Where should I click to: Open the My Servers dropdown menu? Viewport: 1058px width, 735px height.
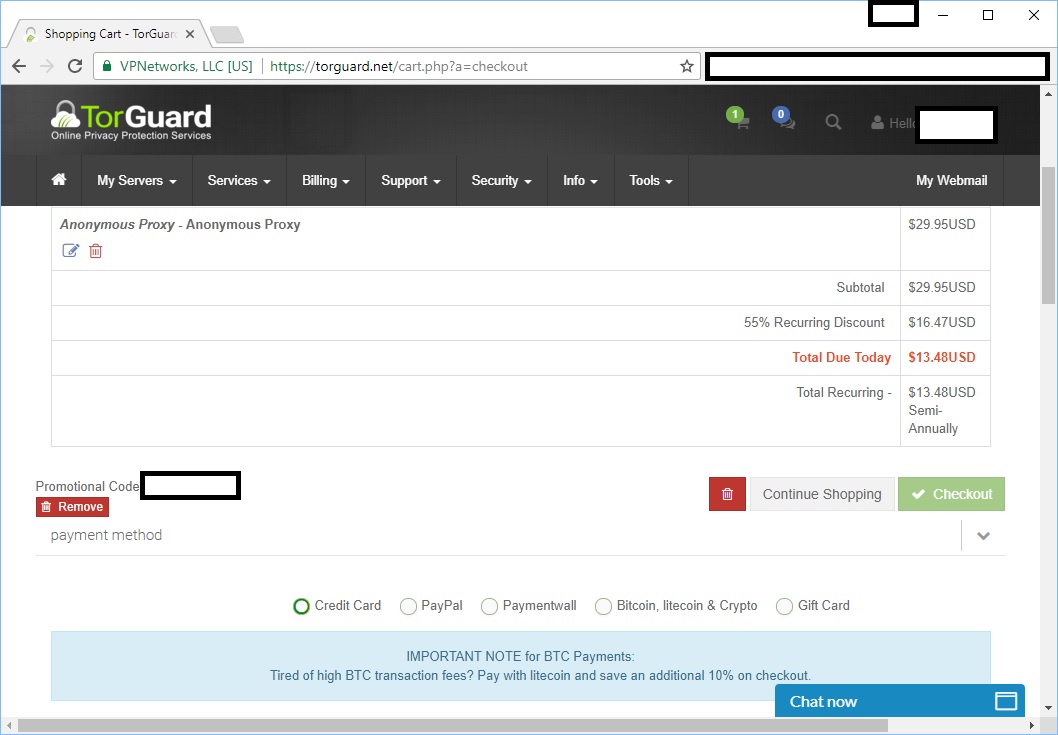point(137,180)
